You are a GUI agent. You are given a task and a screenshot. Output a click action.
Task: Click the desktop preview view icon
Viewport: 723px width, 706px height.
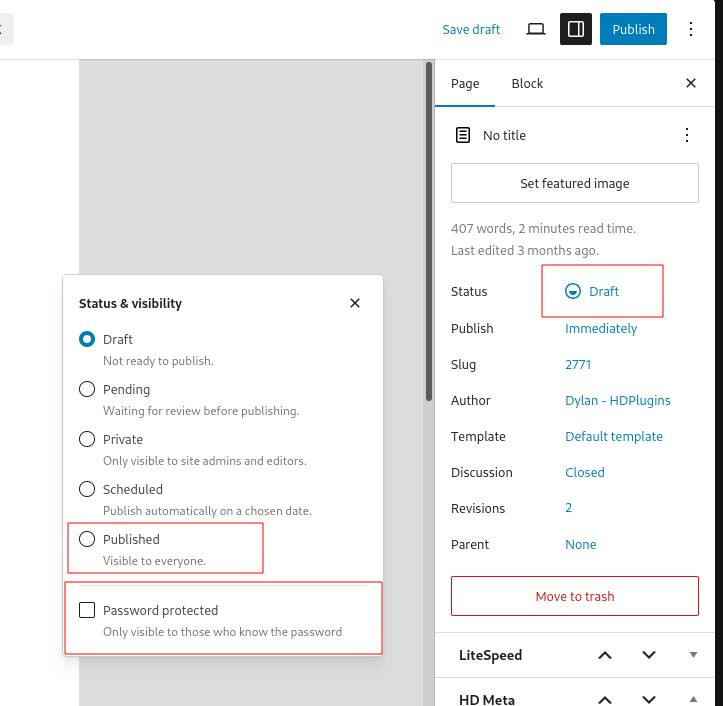coord(536,29)
